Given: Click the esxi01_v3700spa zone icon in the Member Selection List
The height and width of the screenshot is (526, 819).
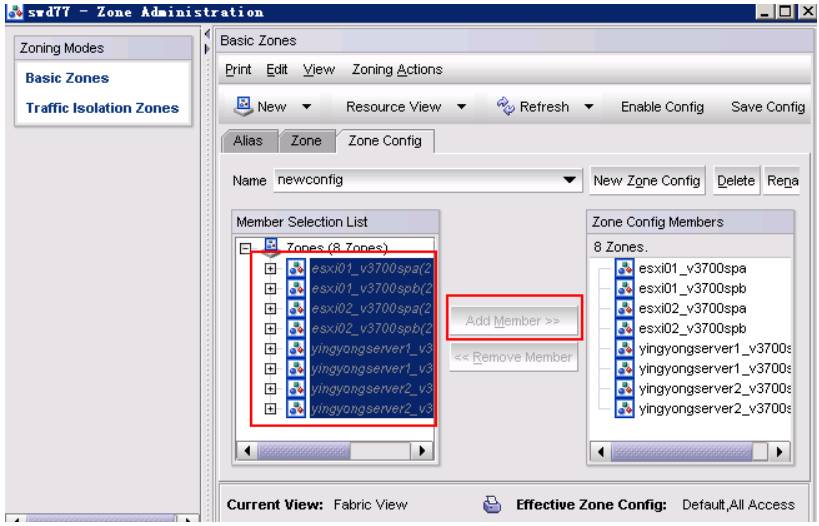Looking at the screenshot, I should pos(296,268).
